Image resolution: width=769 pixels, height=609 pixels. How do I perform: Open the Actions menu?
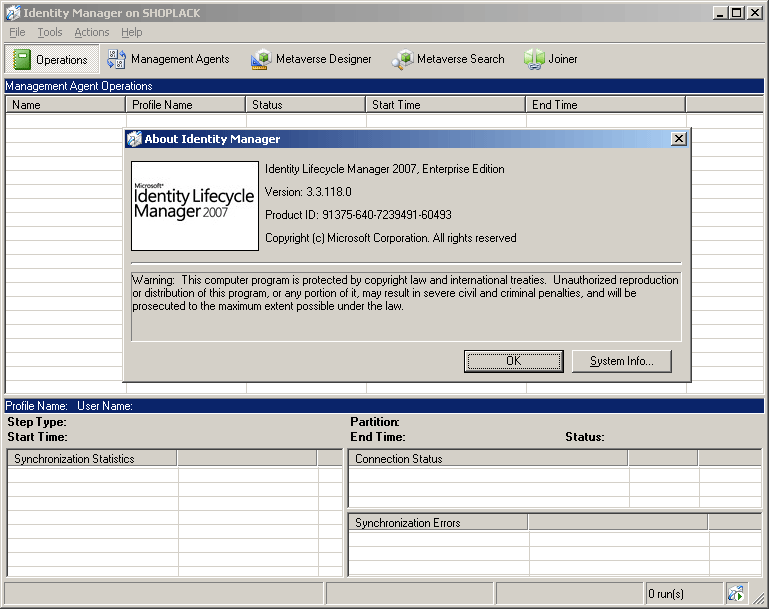pos(92,32)
